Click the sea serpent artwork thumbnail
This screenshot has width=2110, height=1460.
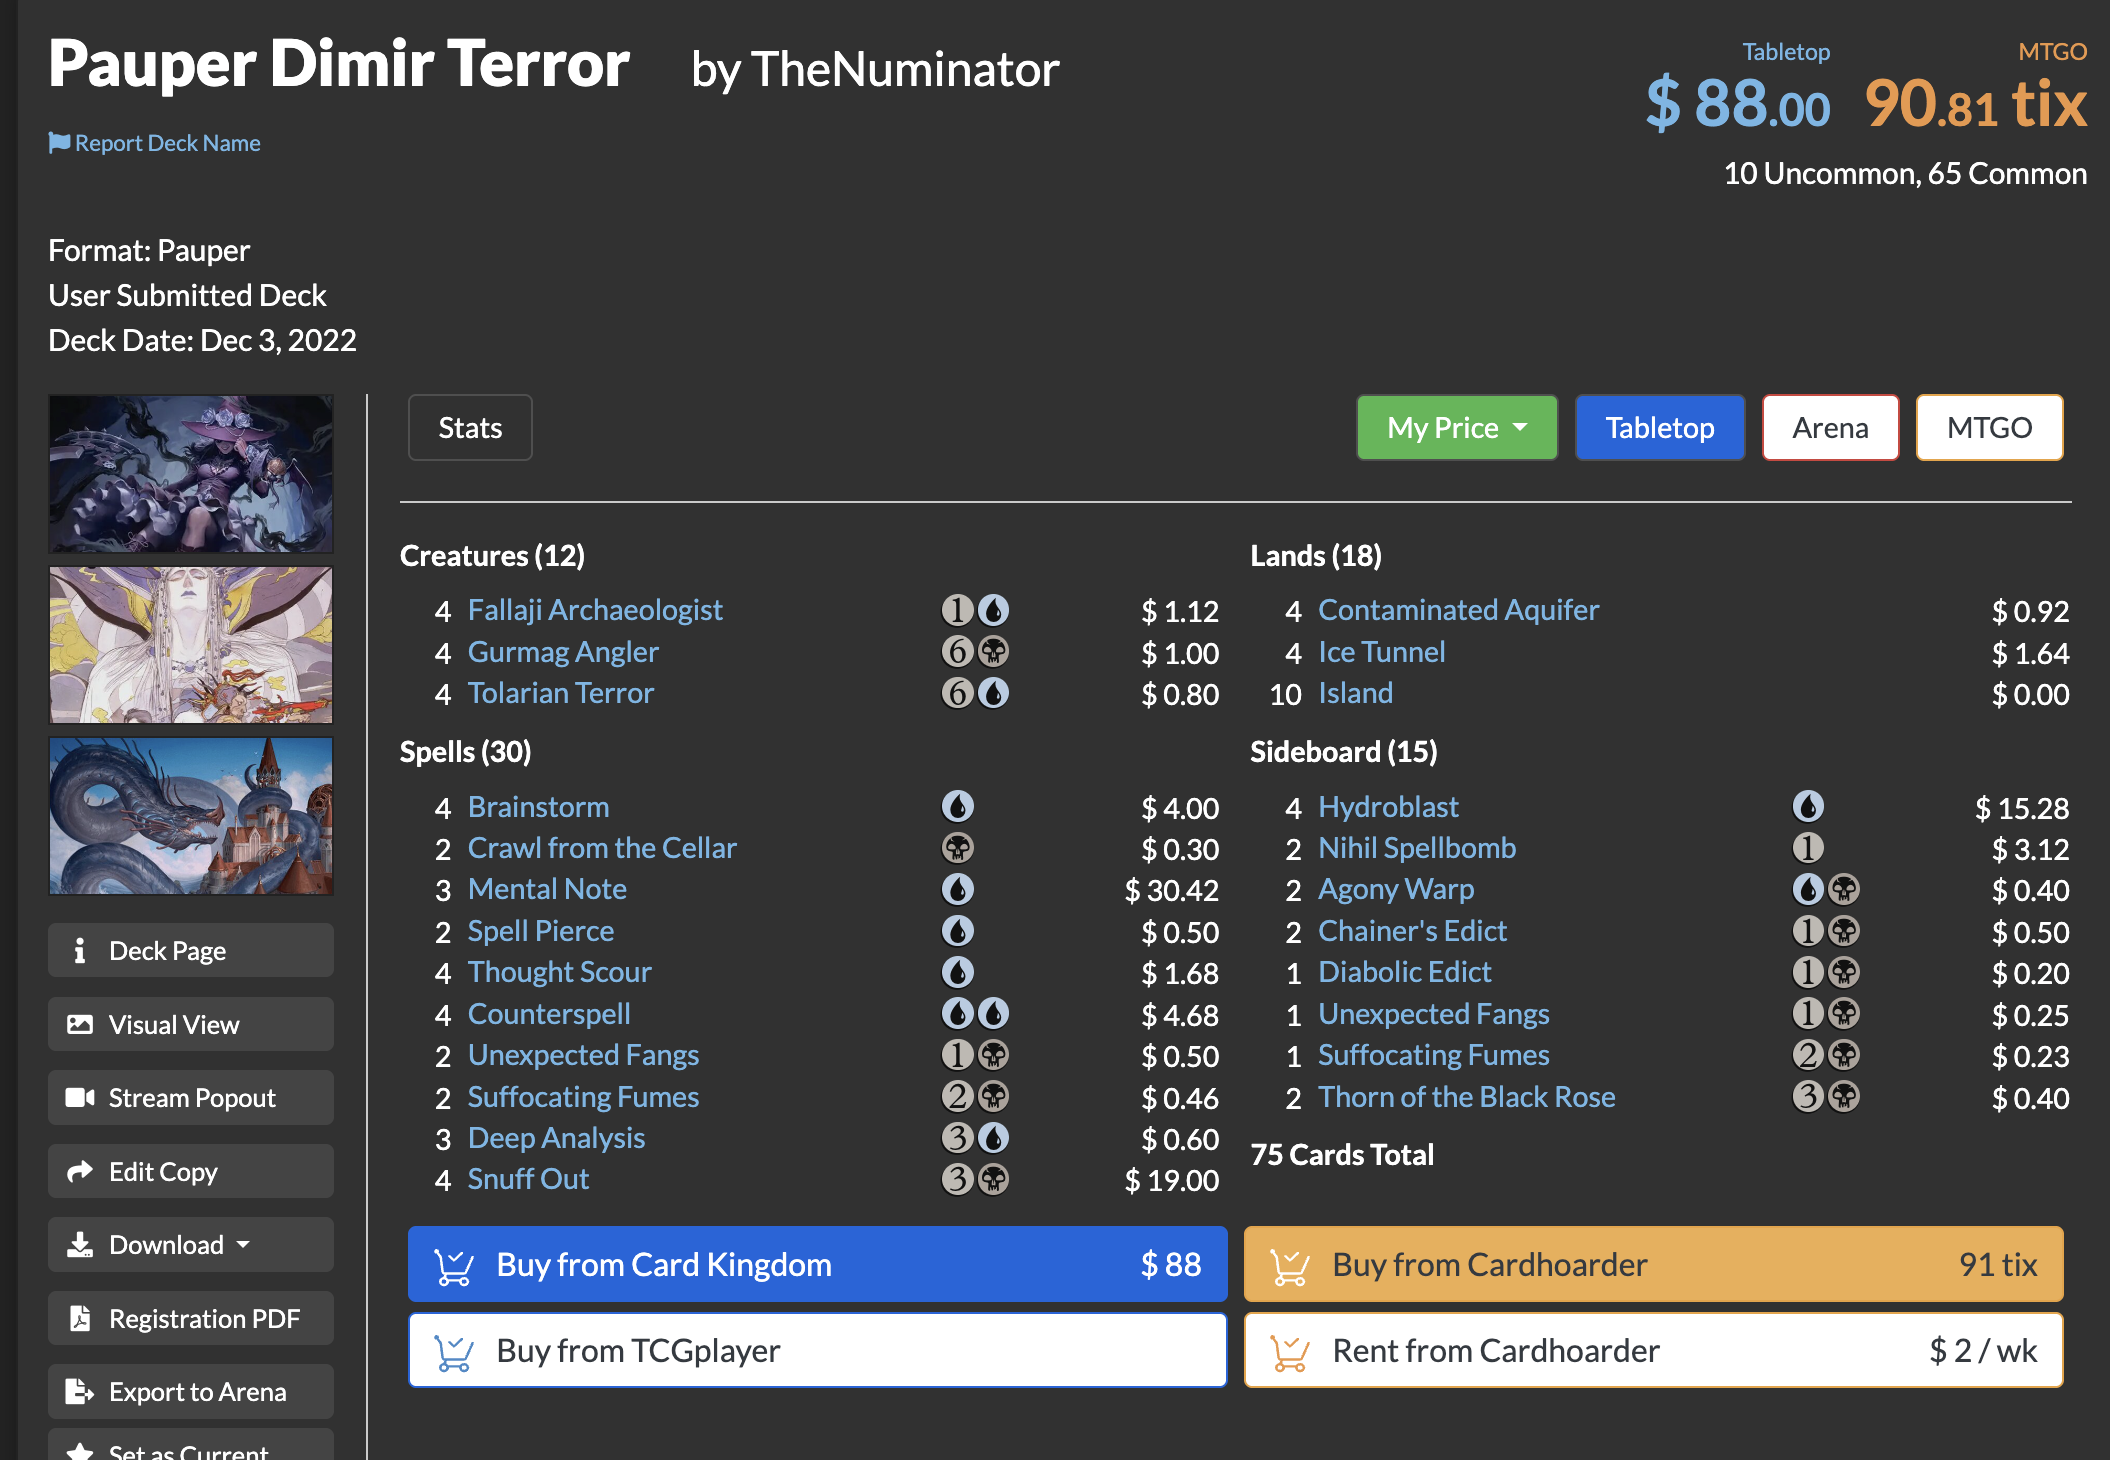[x=191, y=816]
